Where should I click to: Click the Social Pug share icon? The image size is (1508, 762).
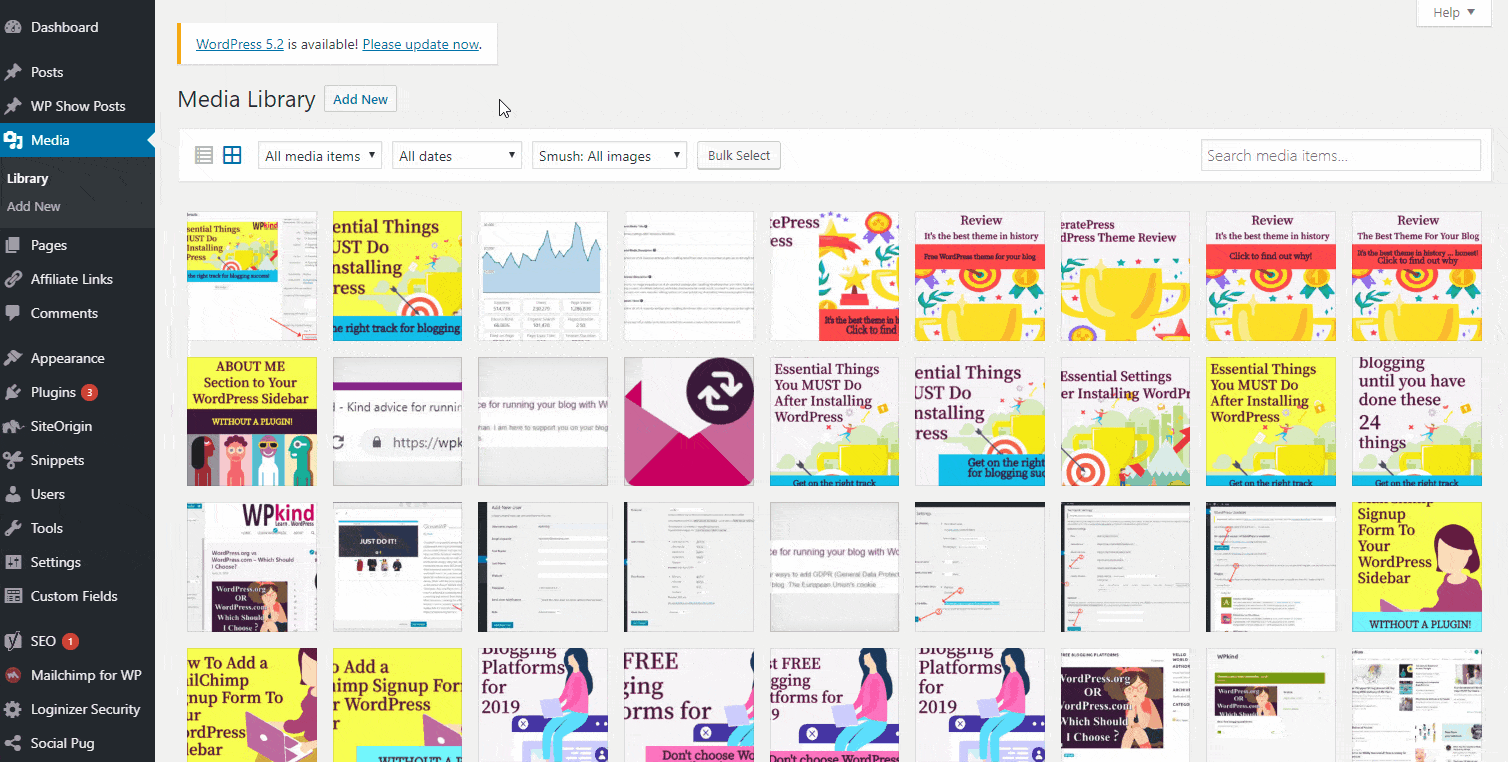[x=13, y=743]
